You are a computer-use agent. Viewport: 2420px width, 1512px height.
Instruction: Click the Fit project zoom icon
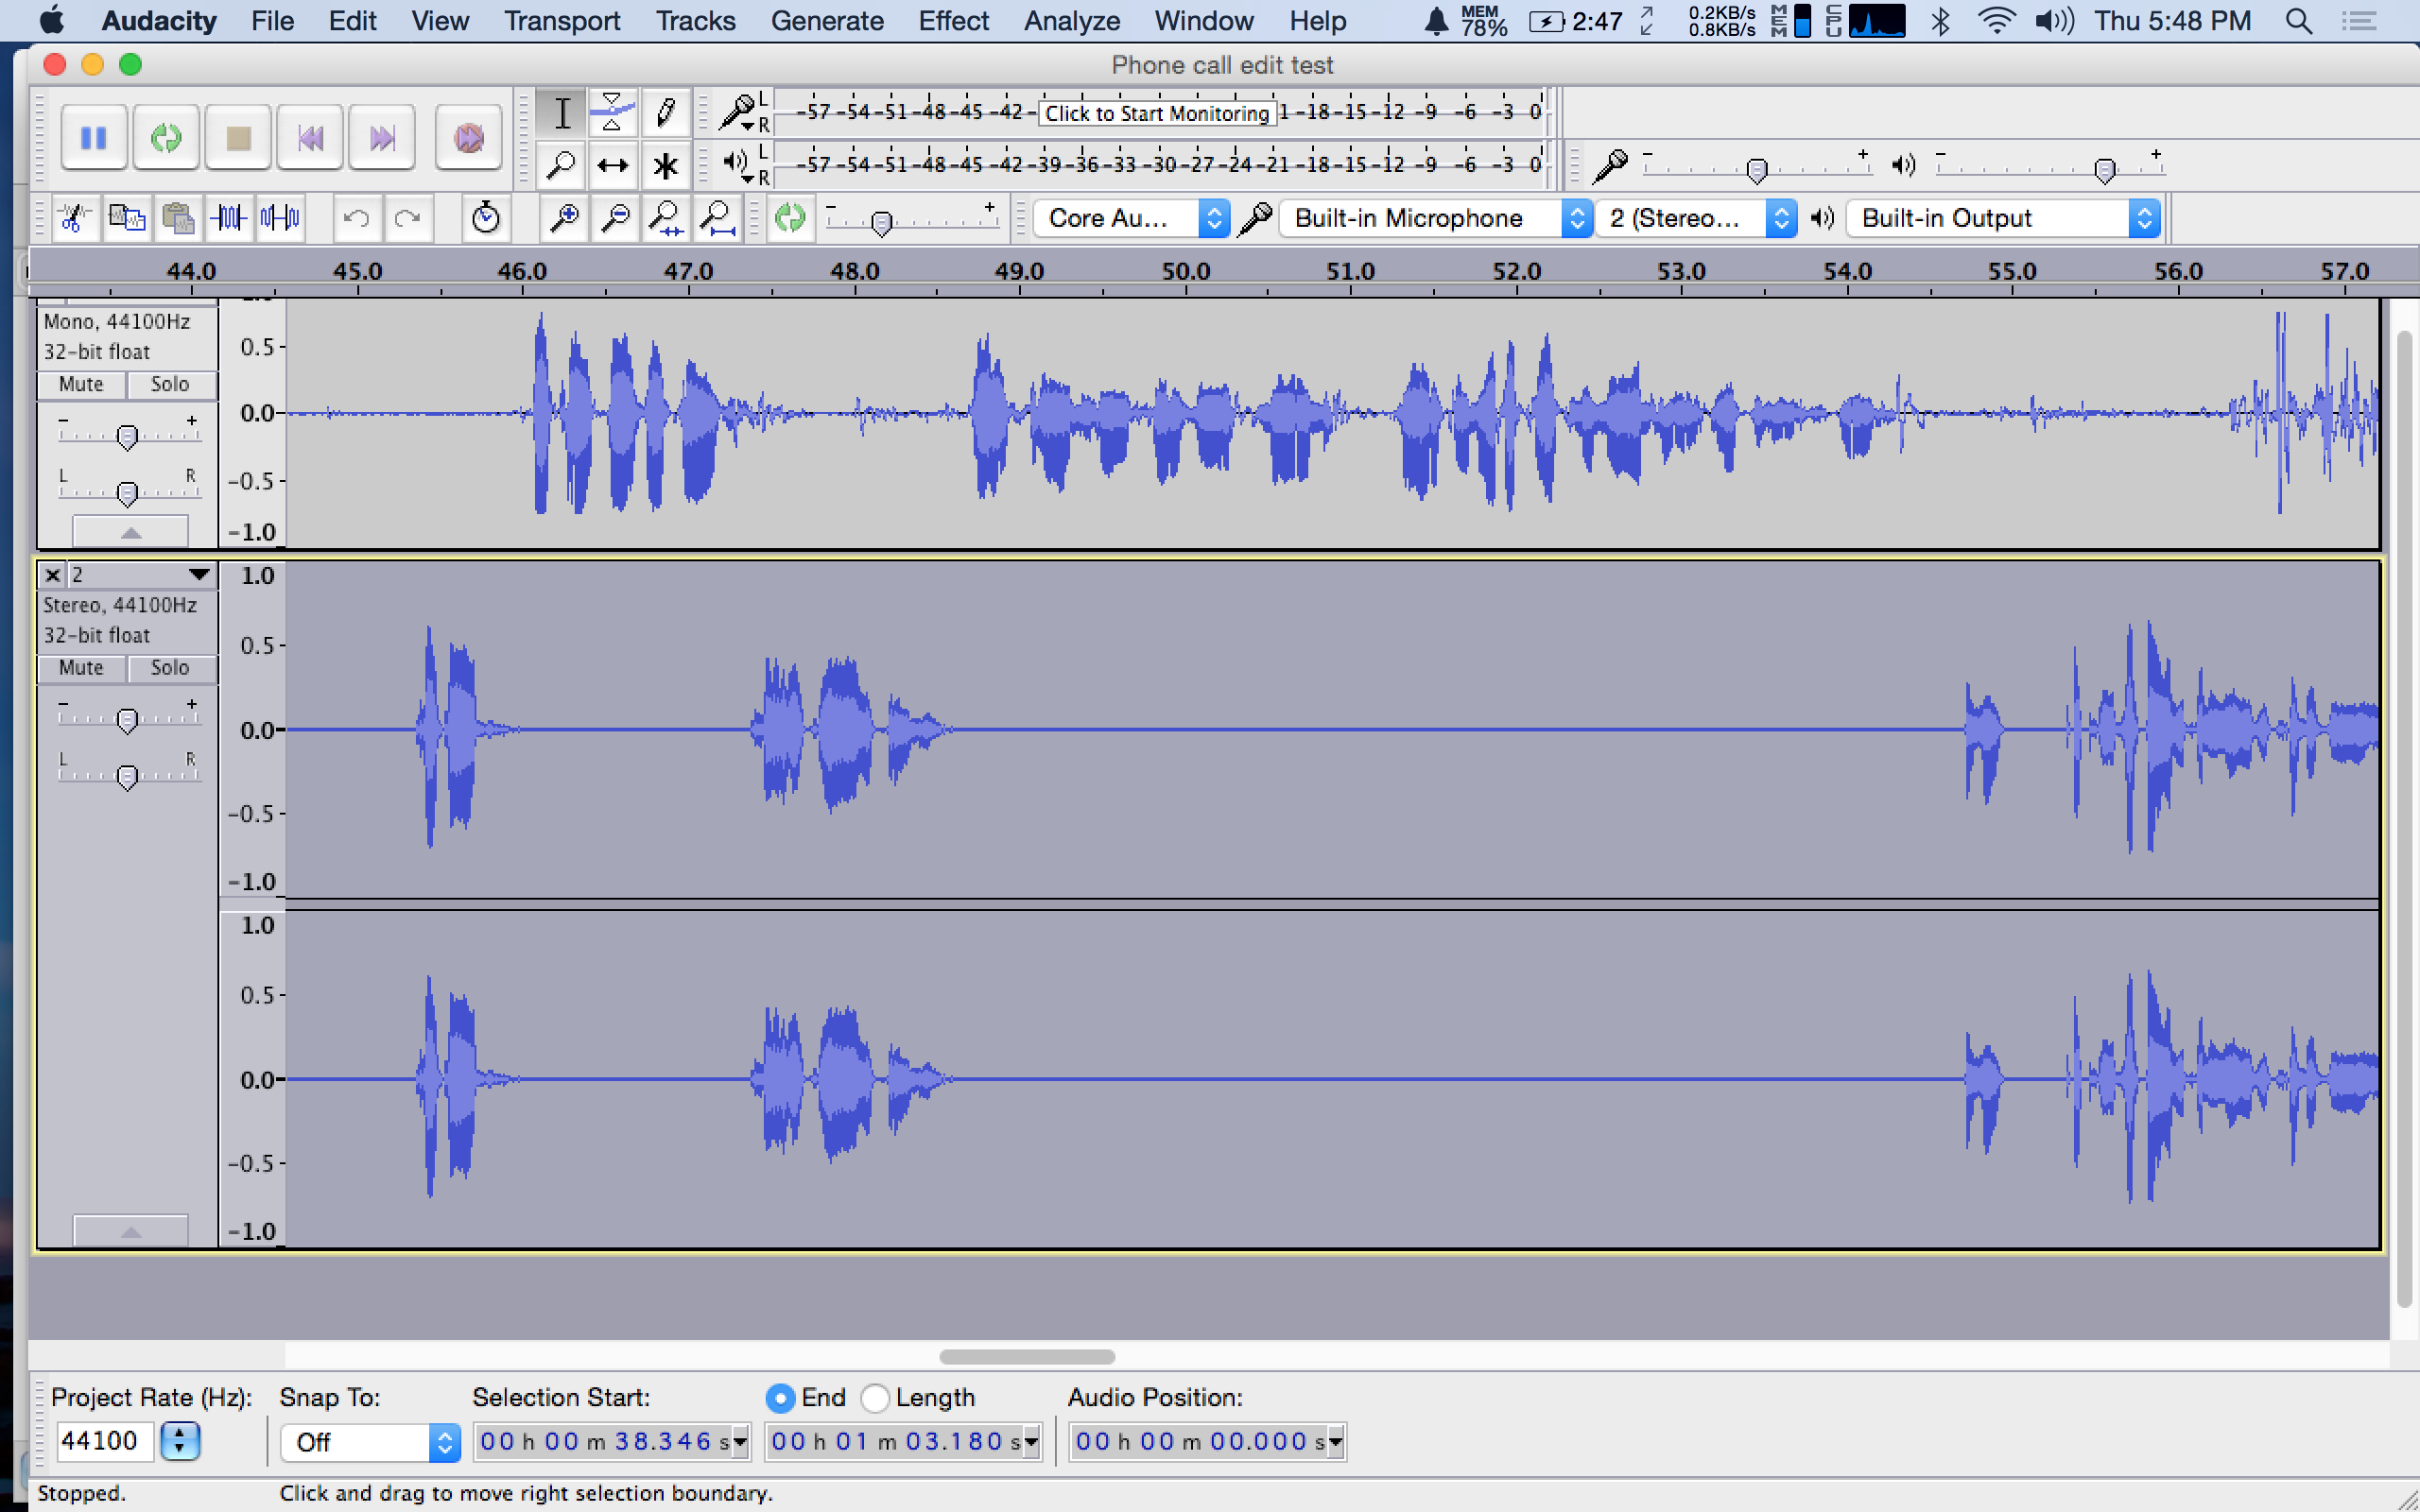coord(717,218)
